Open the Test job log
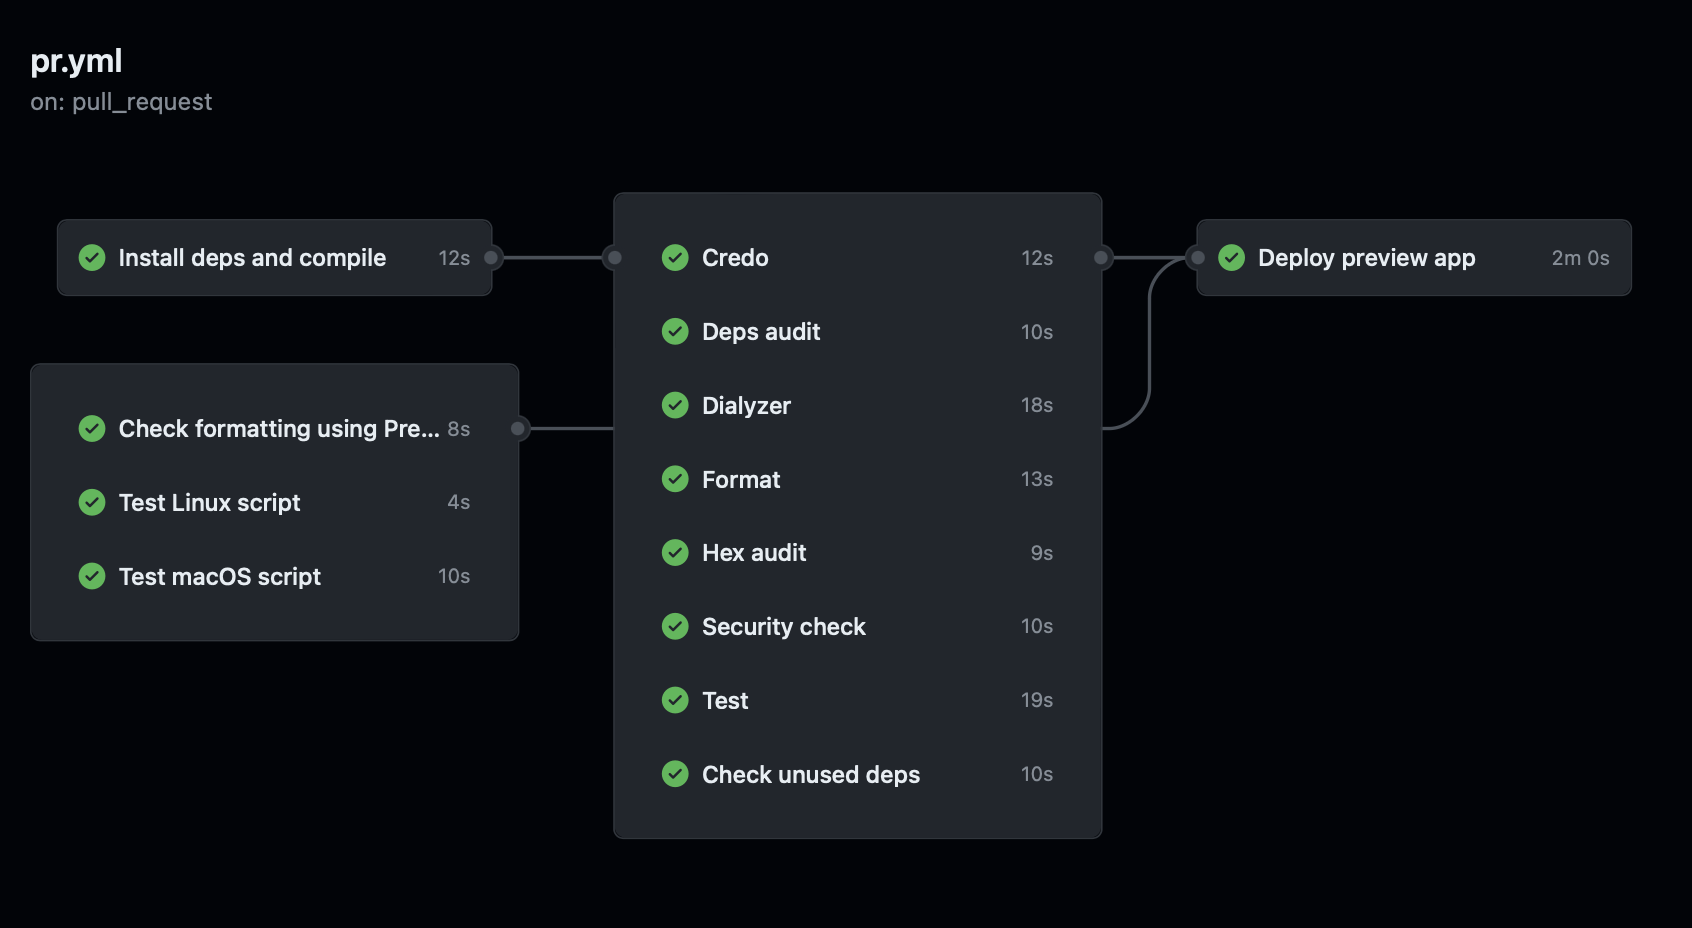 [725, 701]
